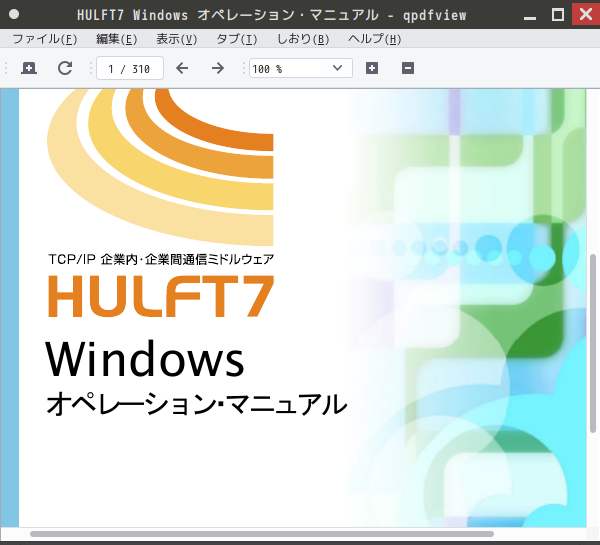This screenshot has height=545, width=600.
Task: Click the open file icon in toolbar
Action: pos(29,68)
